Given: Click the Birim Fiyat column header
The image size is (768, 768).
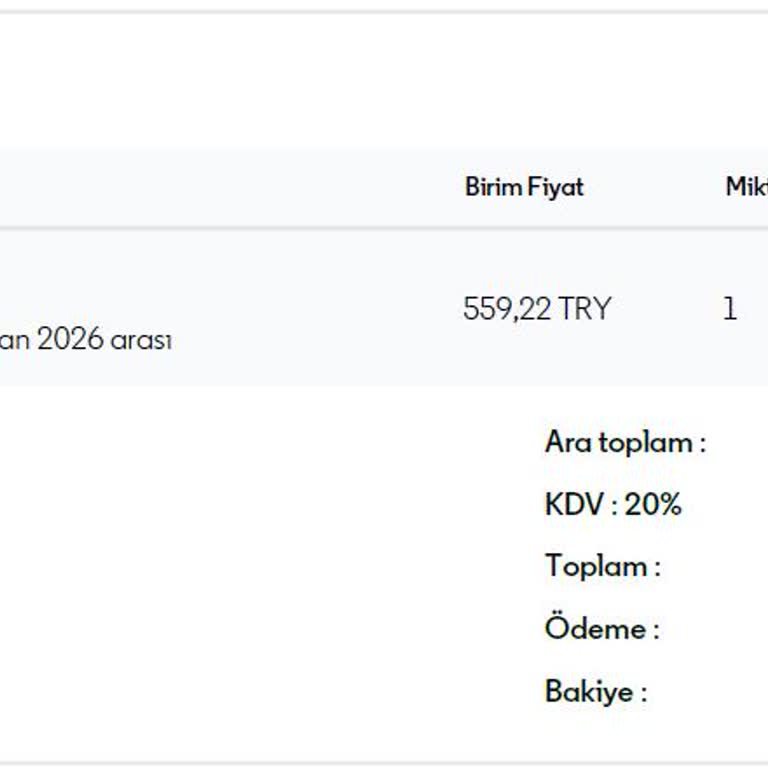Looking at the screenshot, I should point(524,187).
